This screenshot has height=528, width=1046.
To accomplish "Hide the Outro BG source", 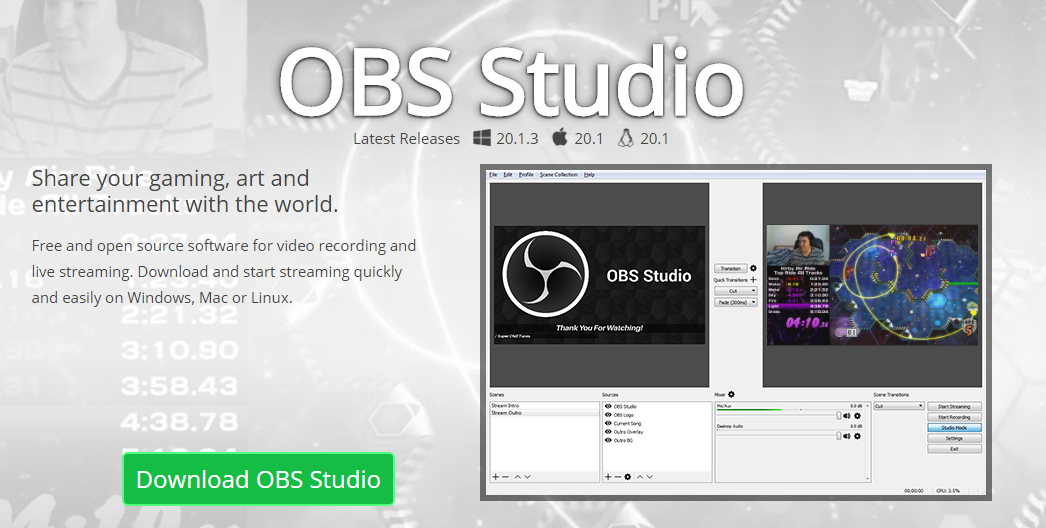I will (x=608, y=441).
